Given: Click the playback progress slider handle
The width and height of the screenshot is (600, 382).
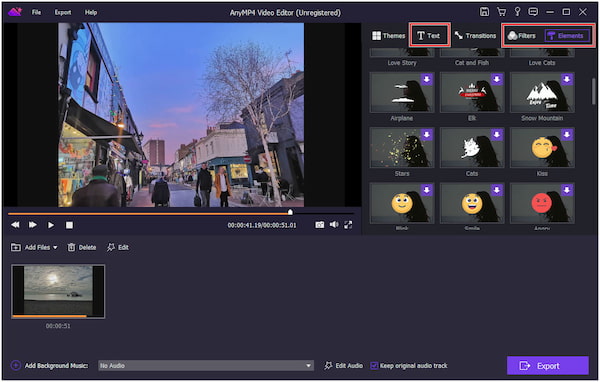Looking at the screenshot, I should click(x=290, y=212).
